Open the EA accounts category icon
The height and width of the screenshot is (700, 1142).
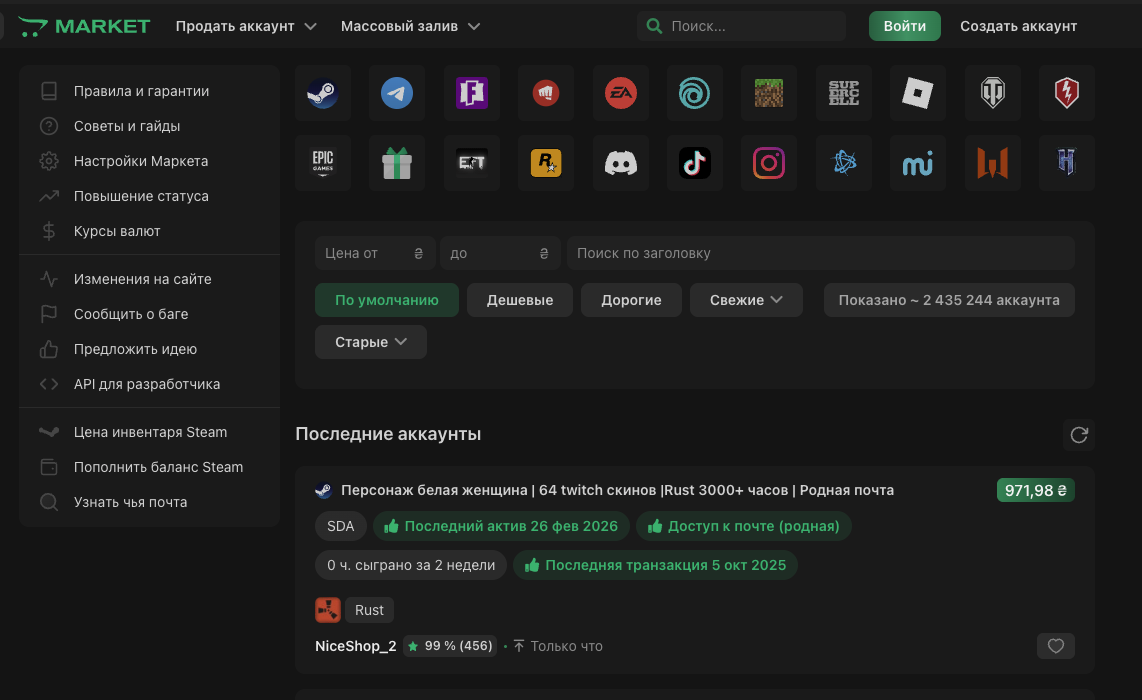[x=621, y=93]
